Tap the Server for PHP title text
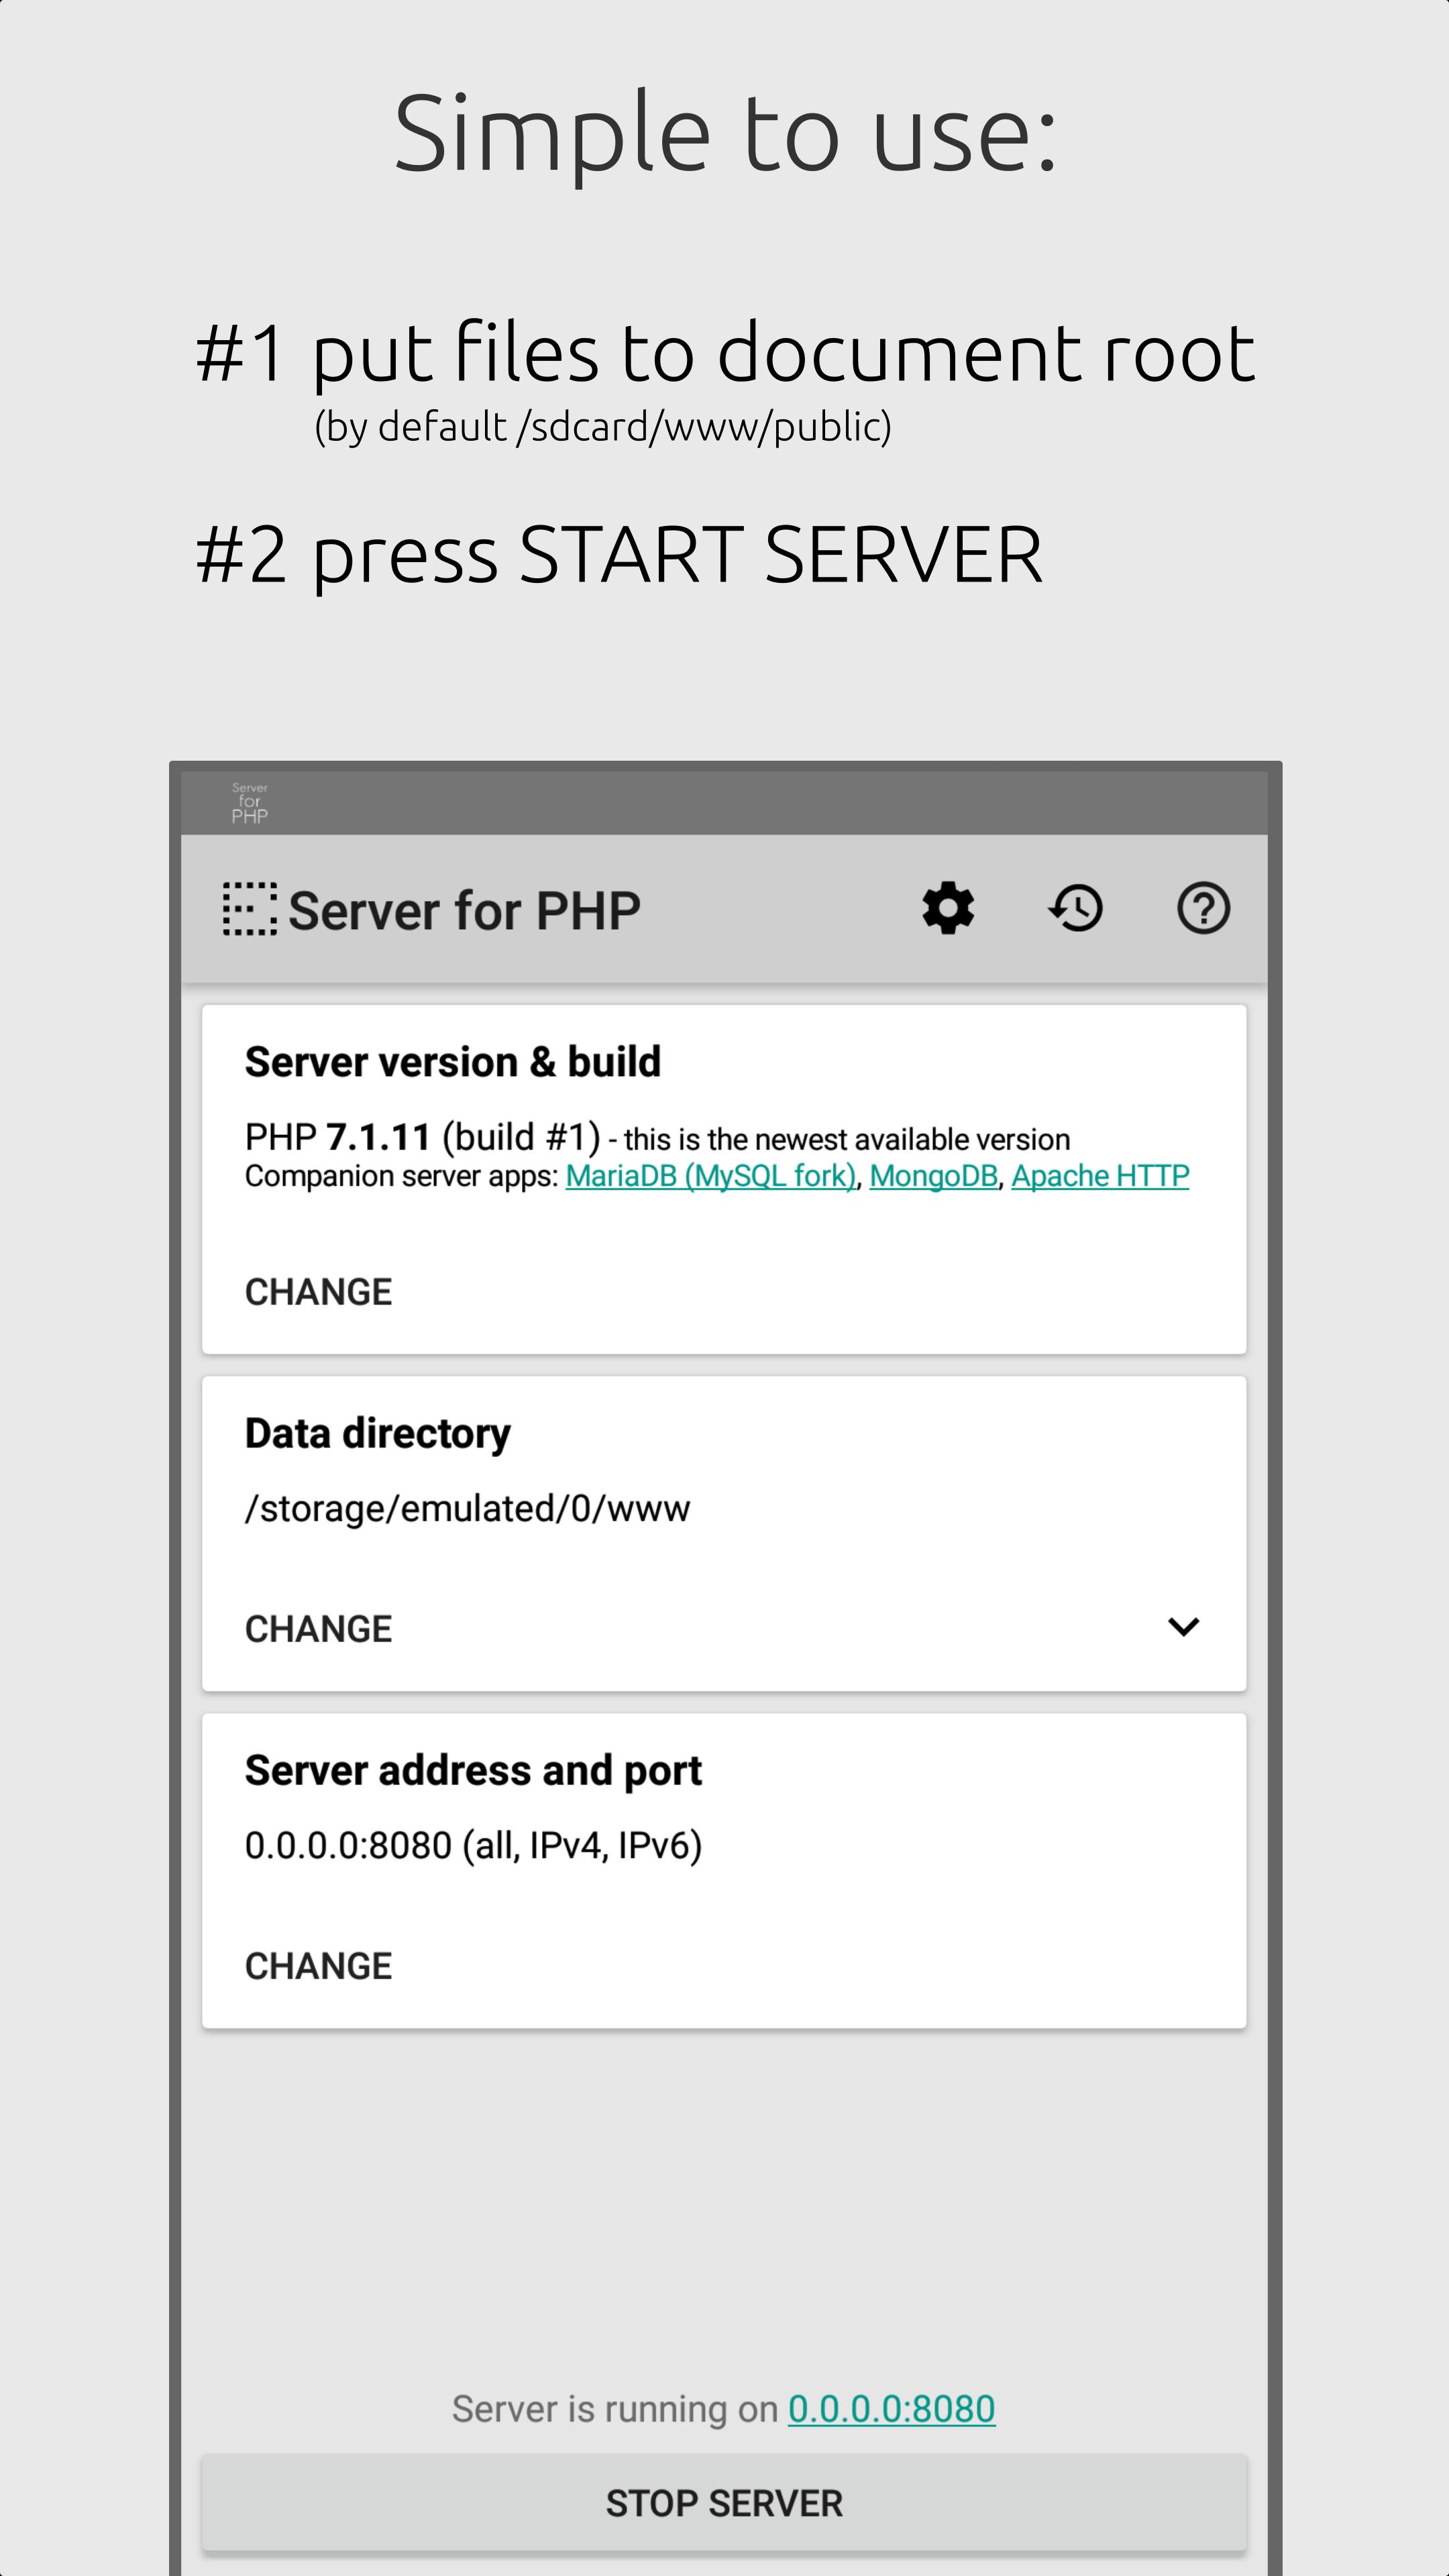Screen dimensions: 1449x2576 click(464, 910)
